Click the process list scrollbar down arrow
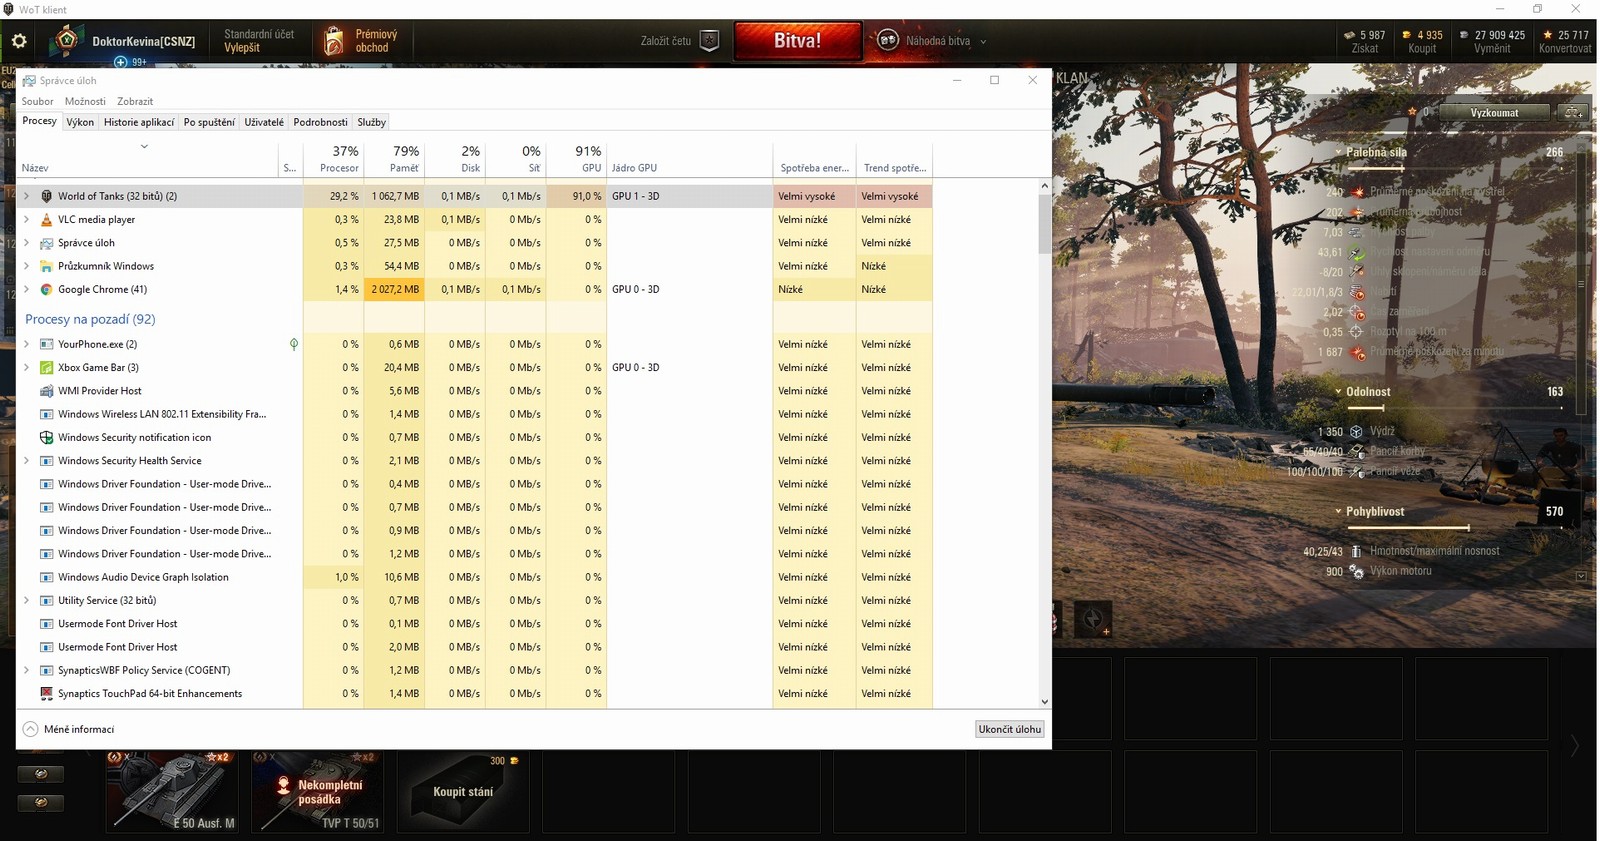Viewport: 1600px width, 841px height. tap(1044, 702)
